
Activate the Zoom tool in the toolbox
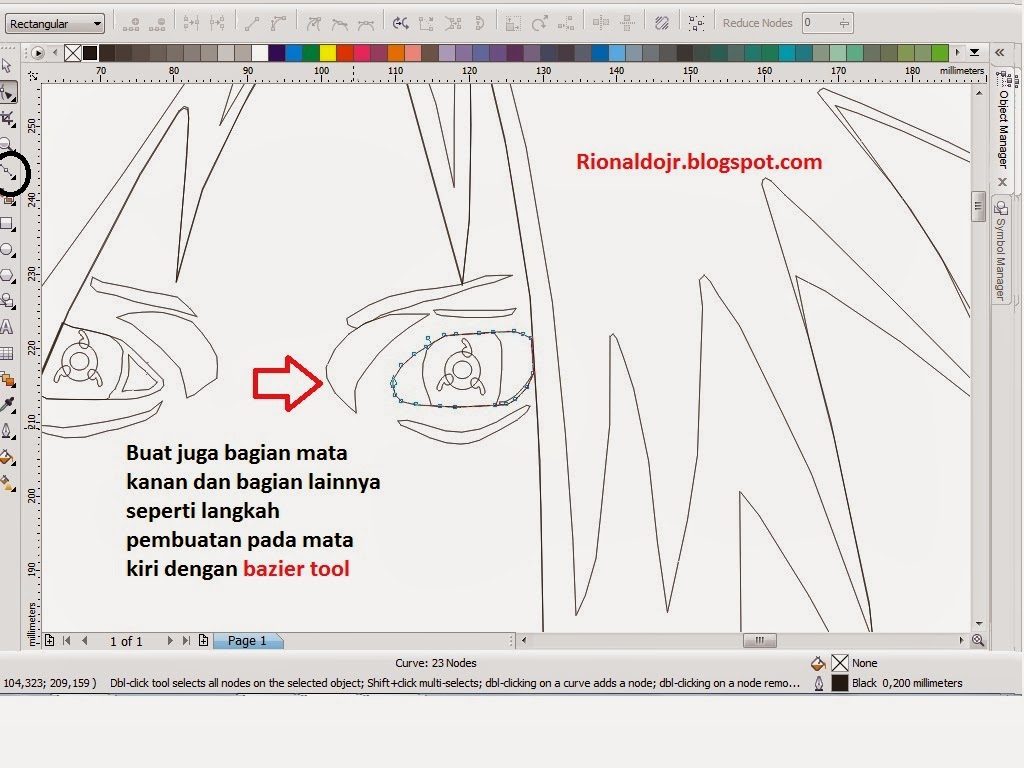click(x=7, y=143)
